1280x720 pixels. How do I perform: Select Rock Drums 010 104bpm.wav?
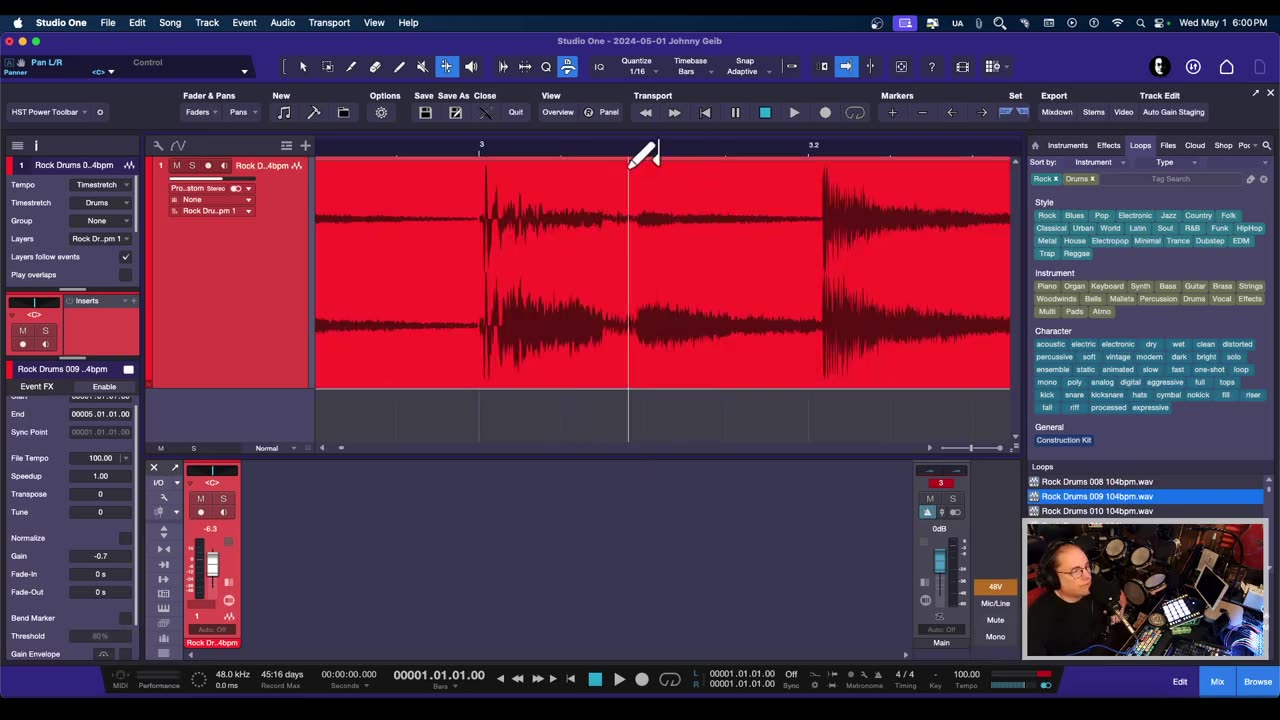click(x=1146, y=511)
